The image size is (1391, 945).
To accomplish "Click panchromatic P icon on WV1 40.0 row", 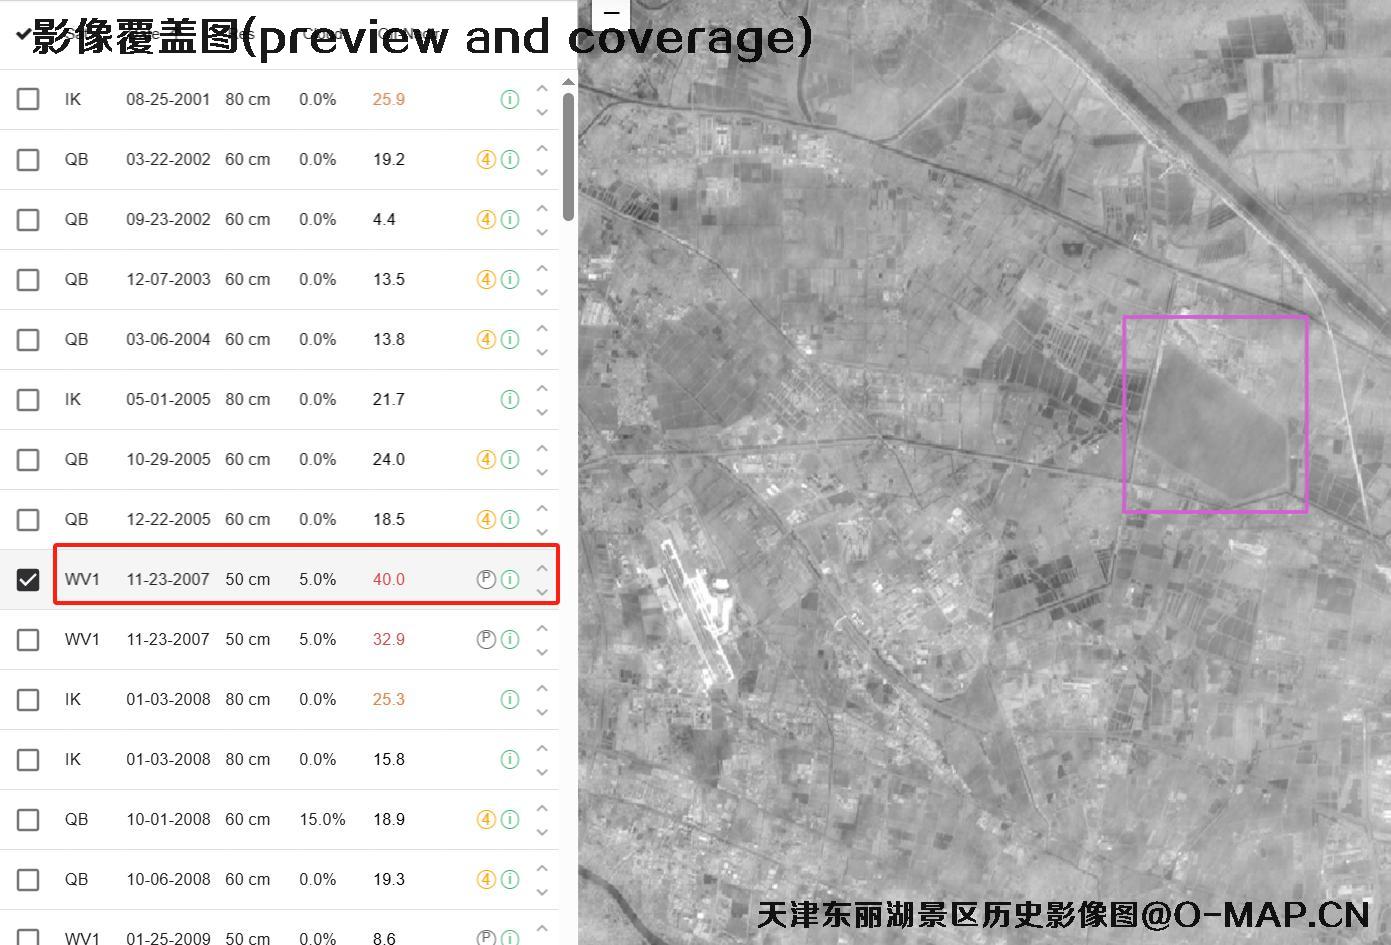I will [486, 579].
